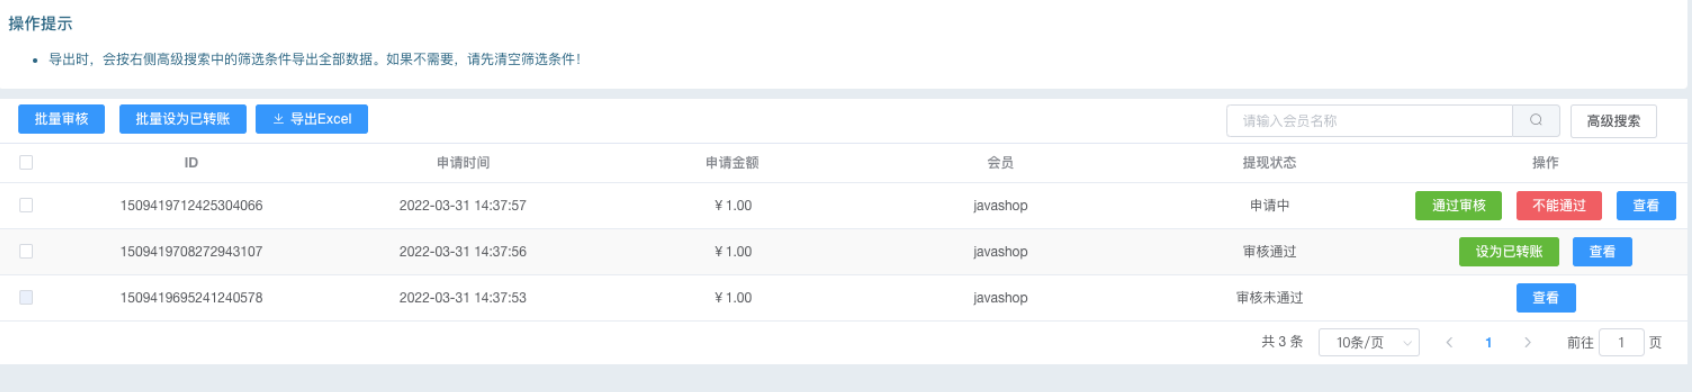Click the 申请时间 column header
1692x392 pixels.
463,162
